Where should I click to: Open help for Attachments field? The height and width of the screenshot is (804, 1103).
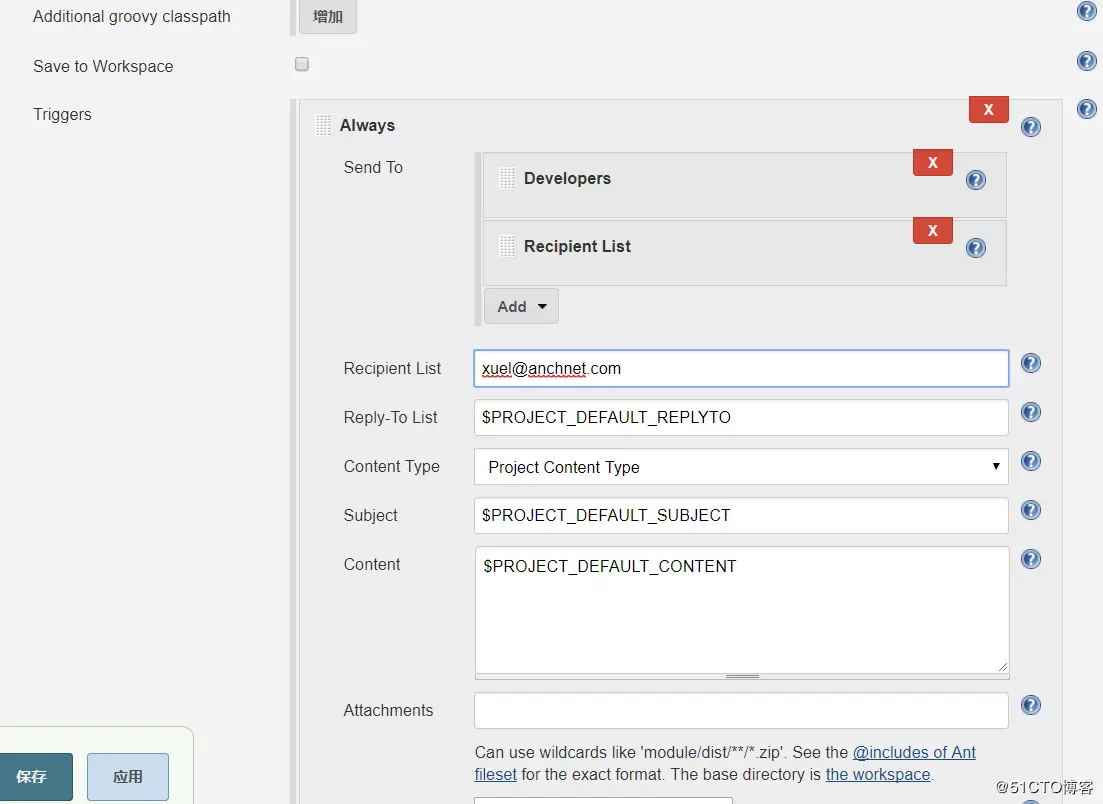[x=1031, y=705]
